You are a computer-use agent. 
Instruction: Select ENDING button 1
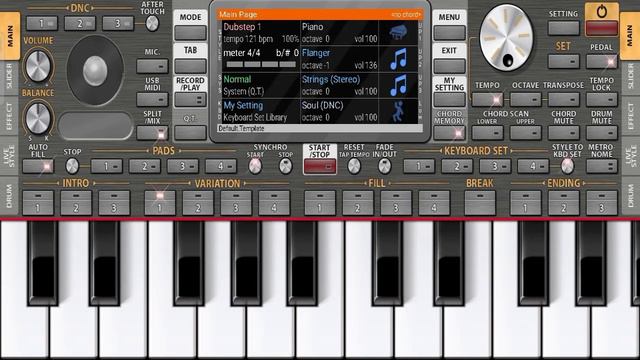[525, 203]
